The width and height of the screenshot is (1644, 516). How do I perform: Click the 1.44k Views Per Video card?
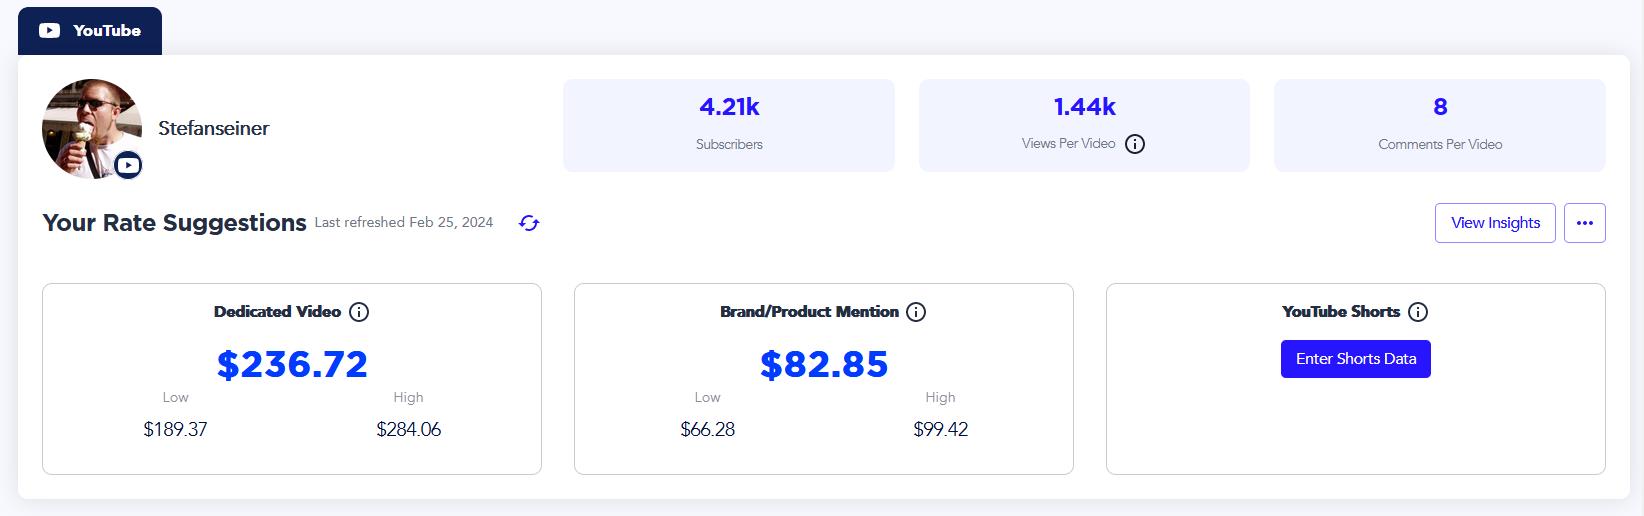coord(1084,125)
